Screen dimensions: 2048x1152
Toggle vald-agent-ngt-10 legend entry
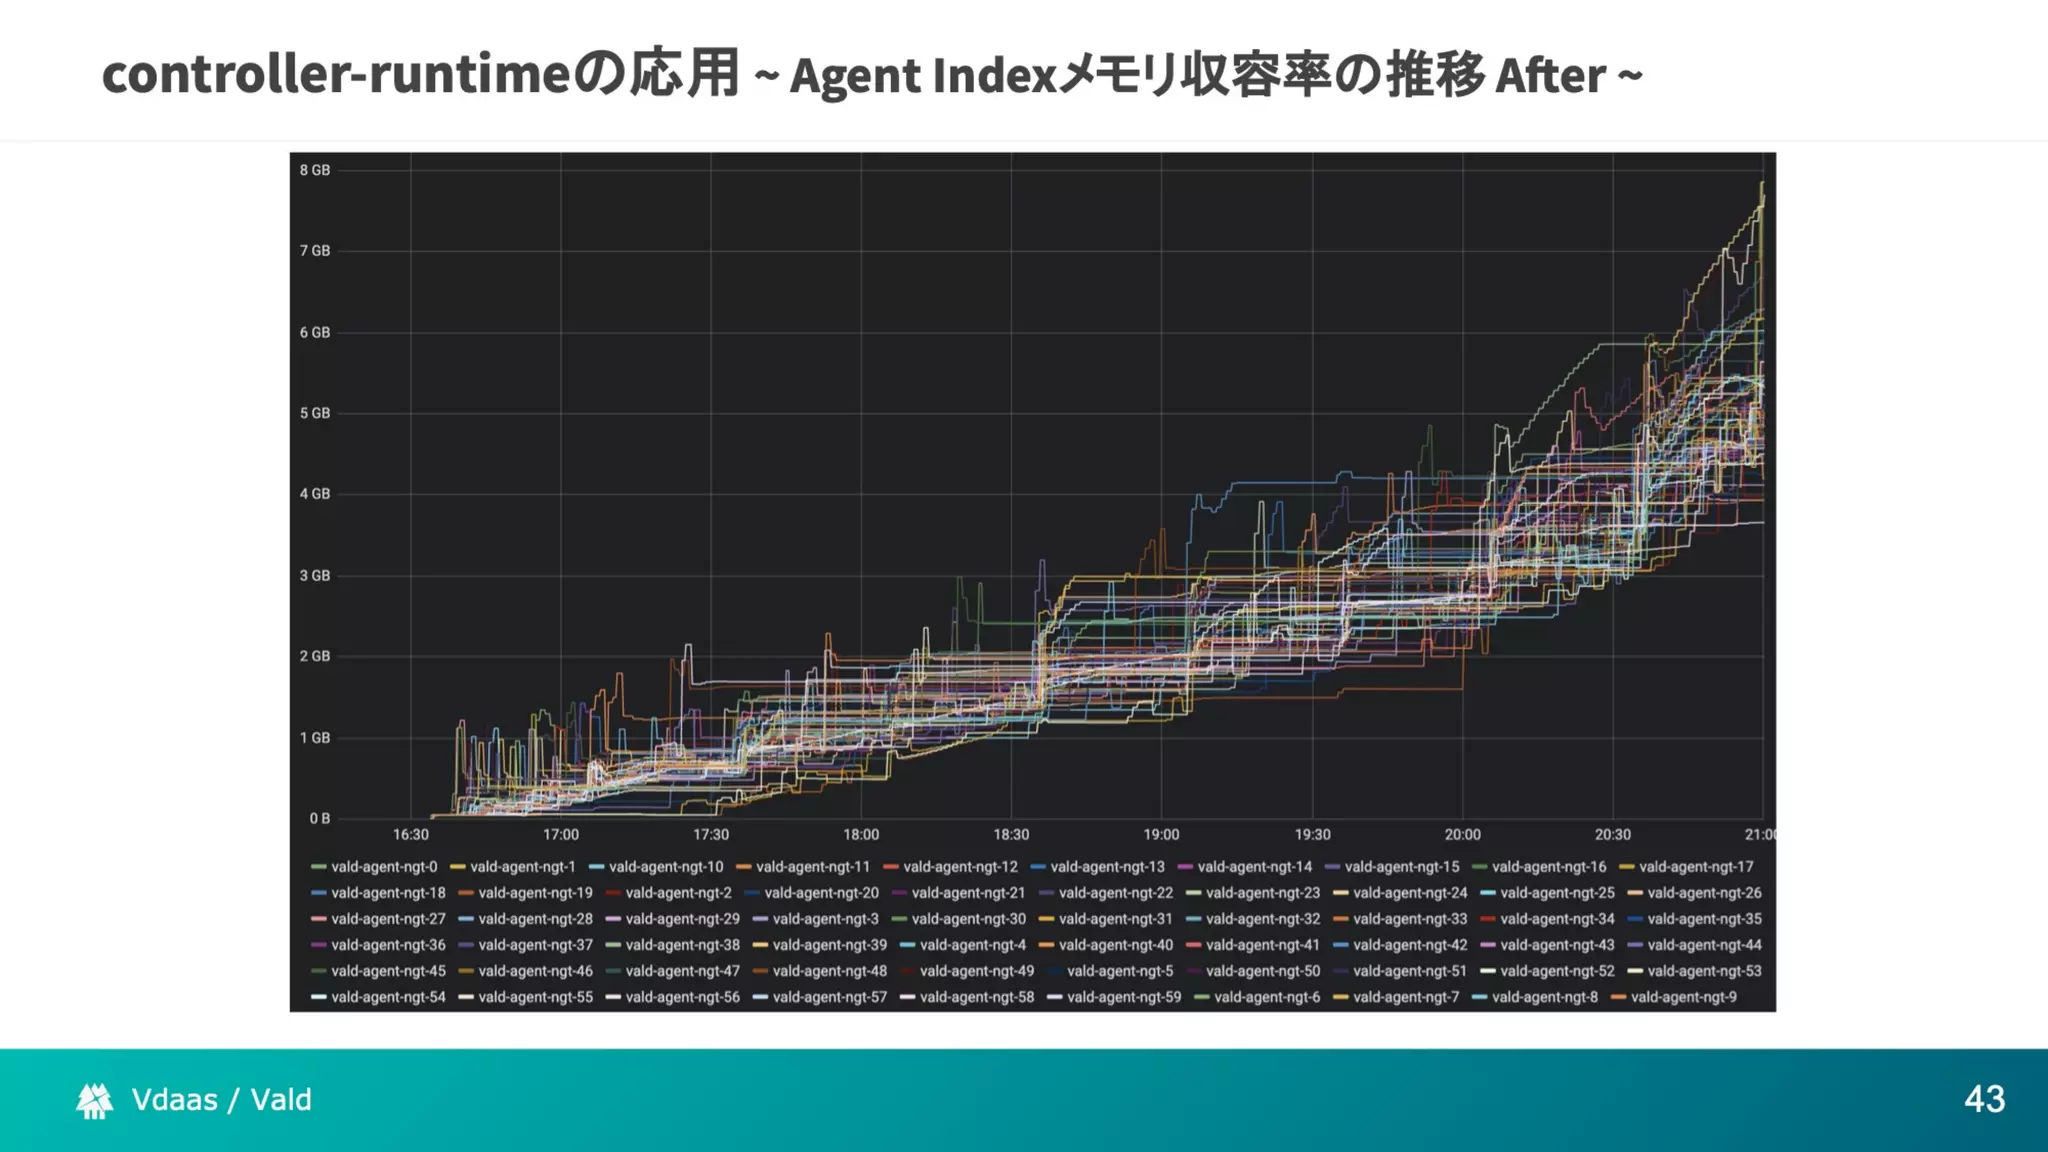coord(665,867)
